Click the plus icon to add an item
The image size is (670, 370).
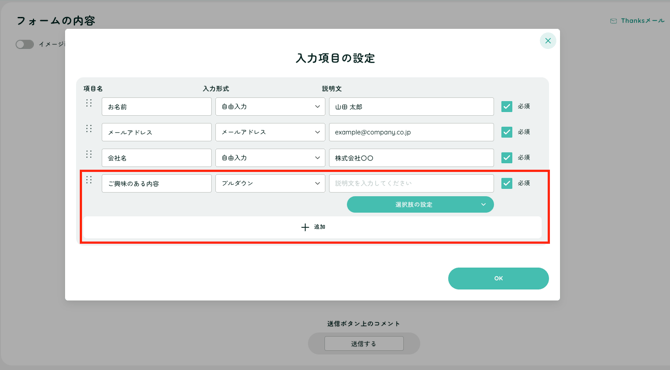click(x=305, y=227)
